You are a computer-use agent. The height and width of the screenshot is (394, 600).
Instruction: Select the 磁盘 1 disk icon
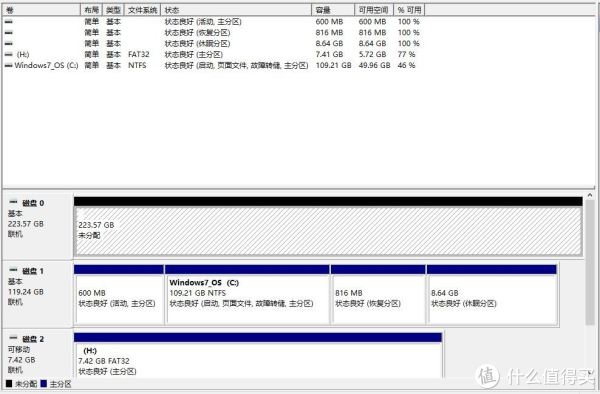(x=13, y=270)
